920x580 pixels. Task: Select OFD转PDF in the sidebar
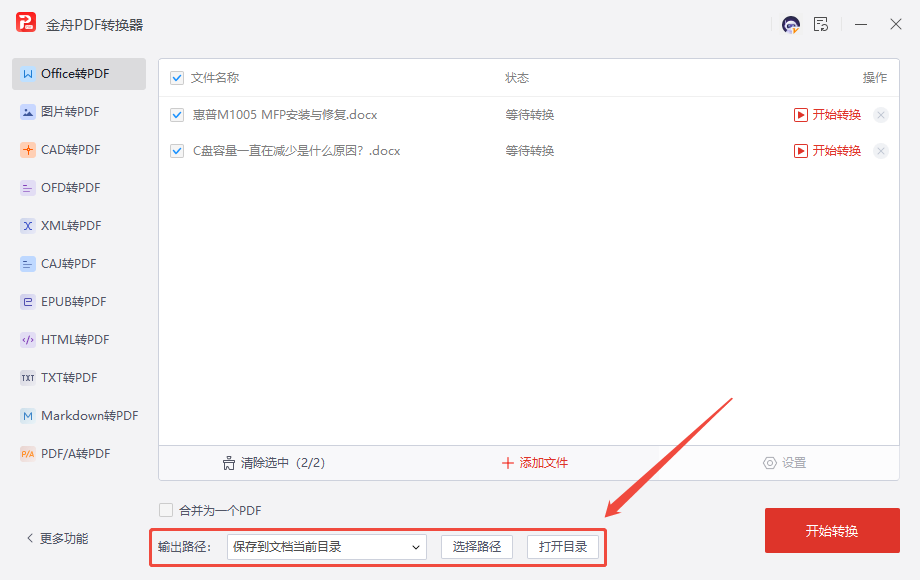click(x=79, y=188)
